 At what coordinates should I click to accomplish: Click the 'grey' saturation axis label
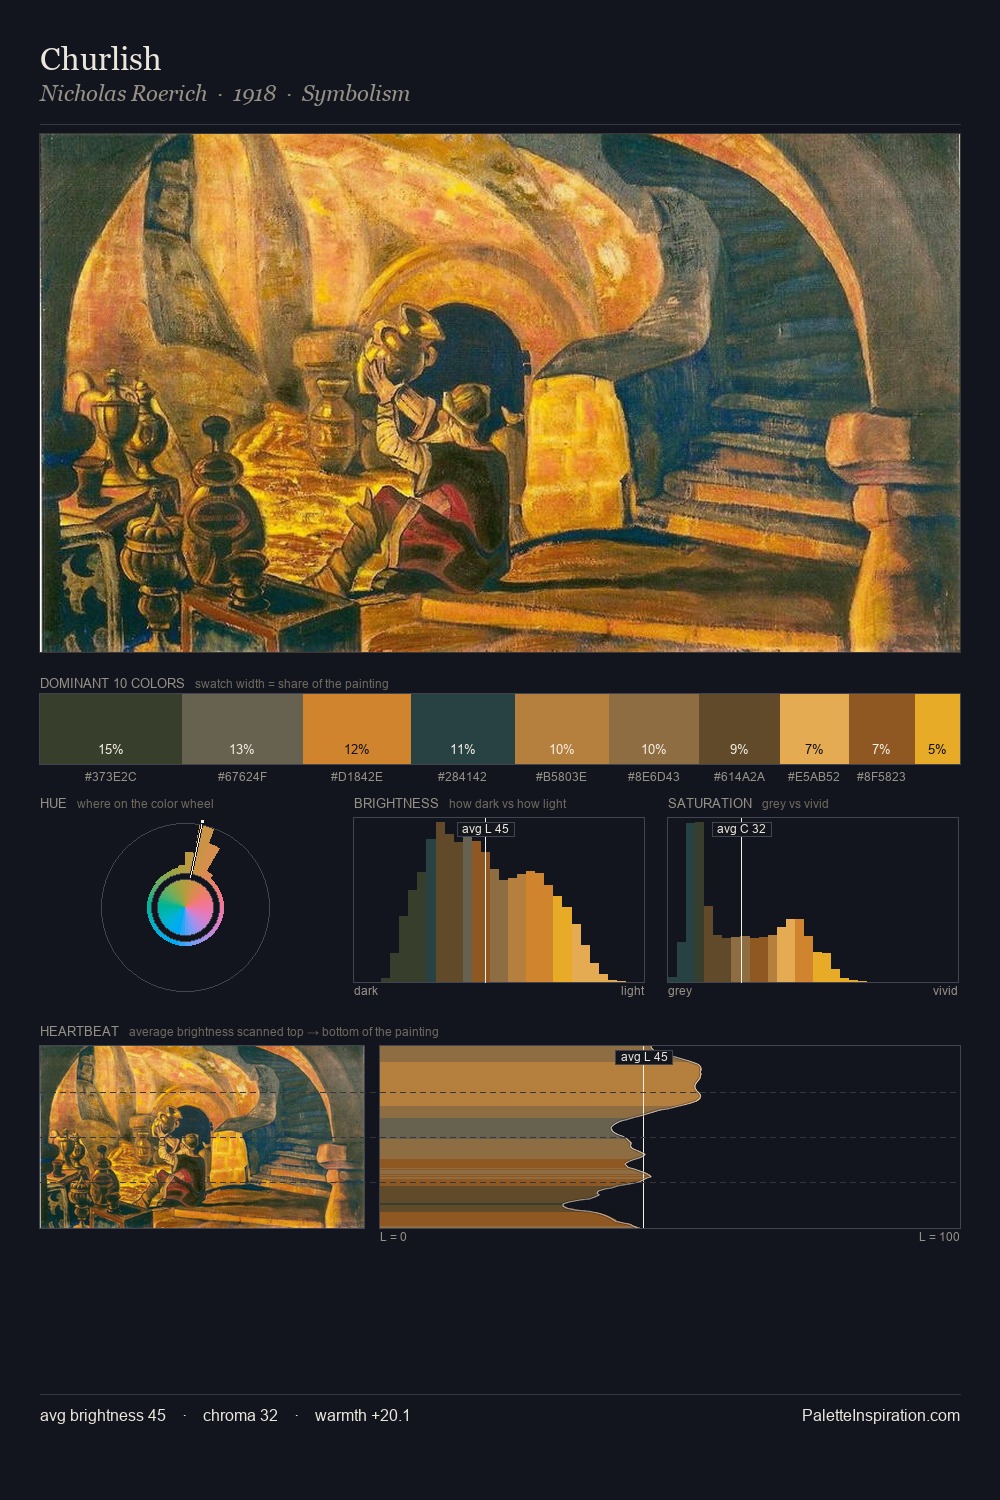pos(680,991)
